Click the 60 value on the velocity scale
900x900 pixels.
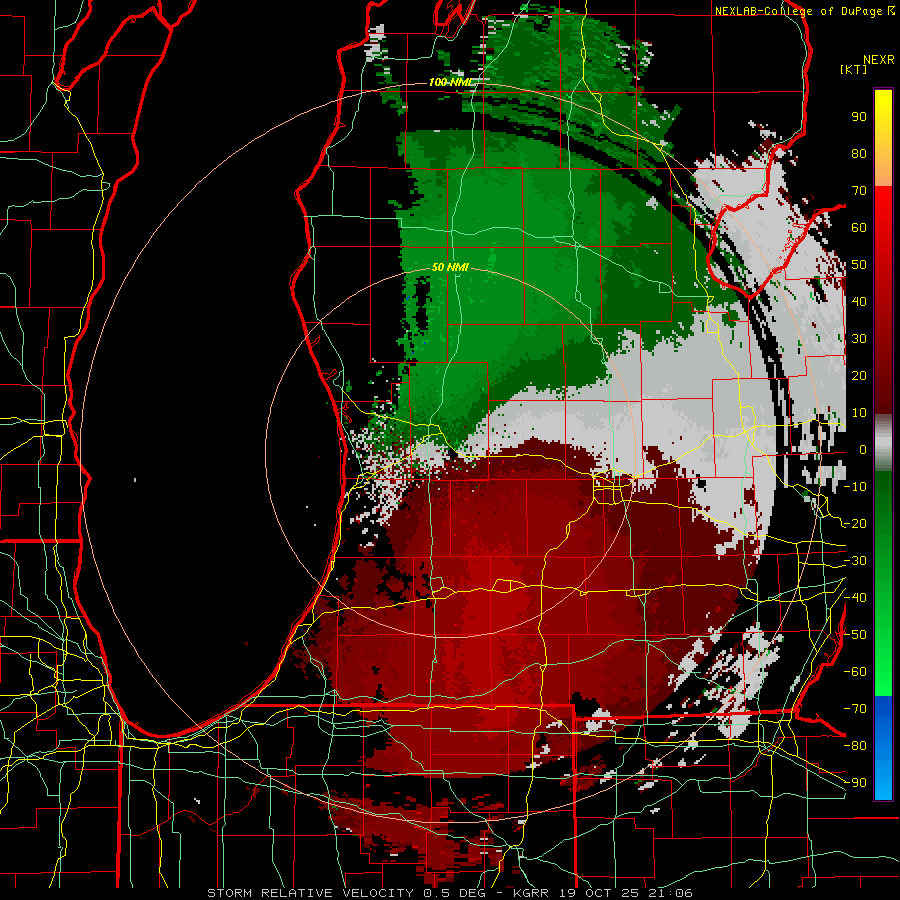(859, 227)
